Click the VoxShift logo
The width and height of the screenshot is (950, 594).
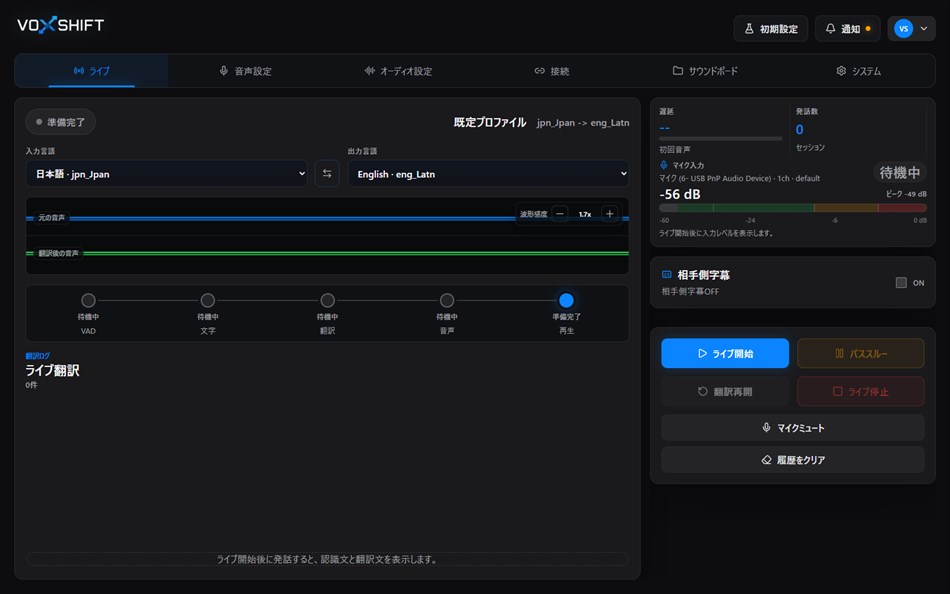(61, 25)
